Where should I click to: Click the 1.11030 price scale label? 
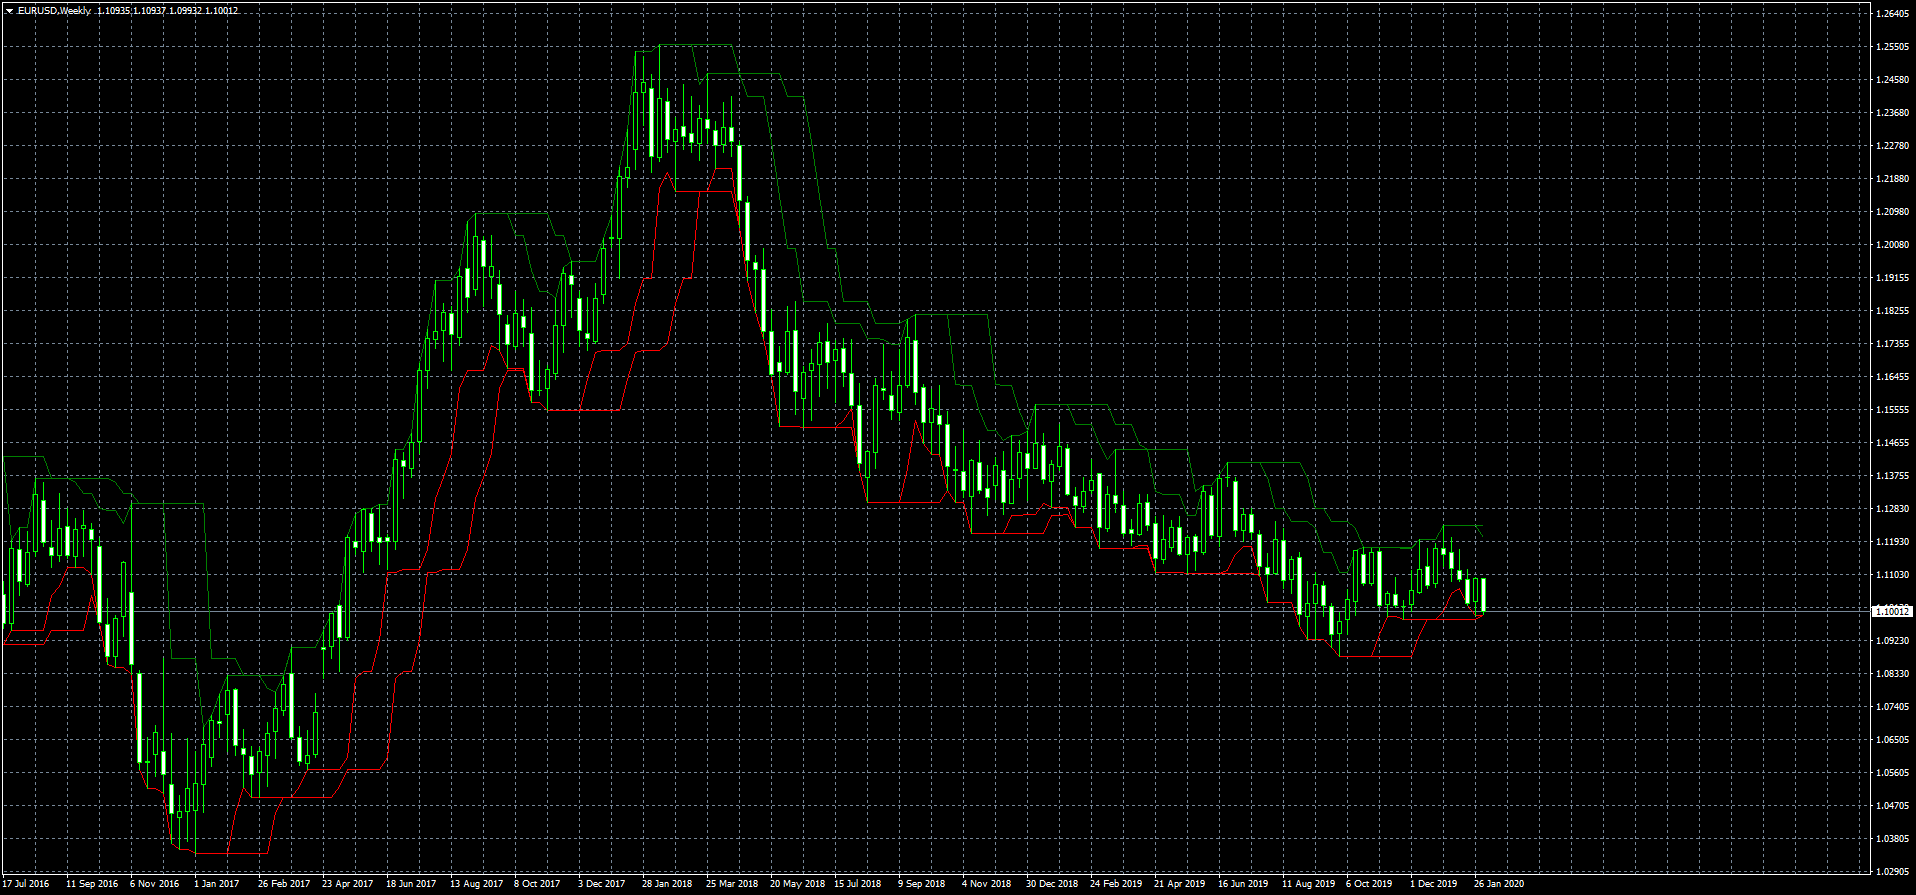(x=1893, y=575)
